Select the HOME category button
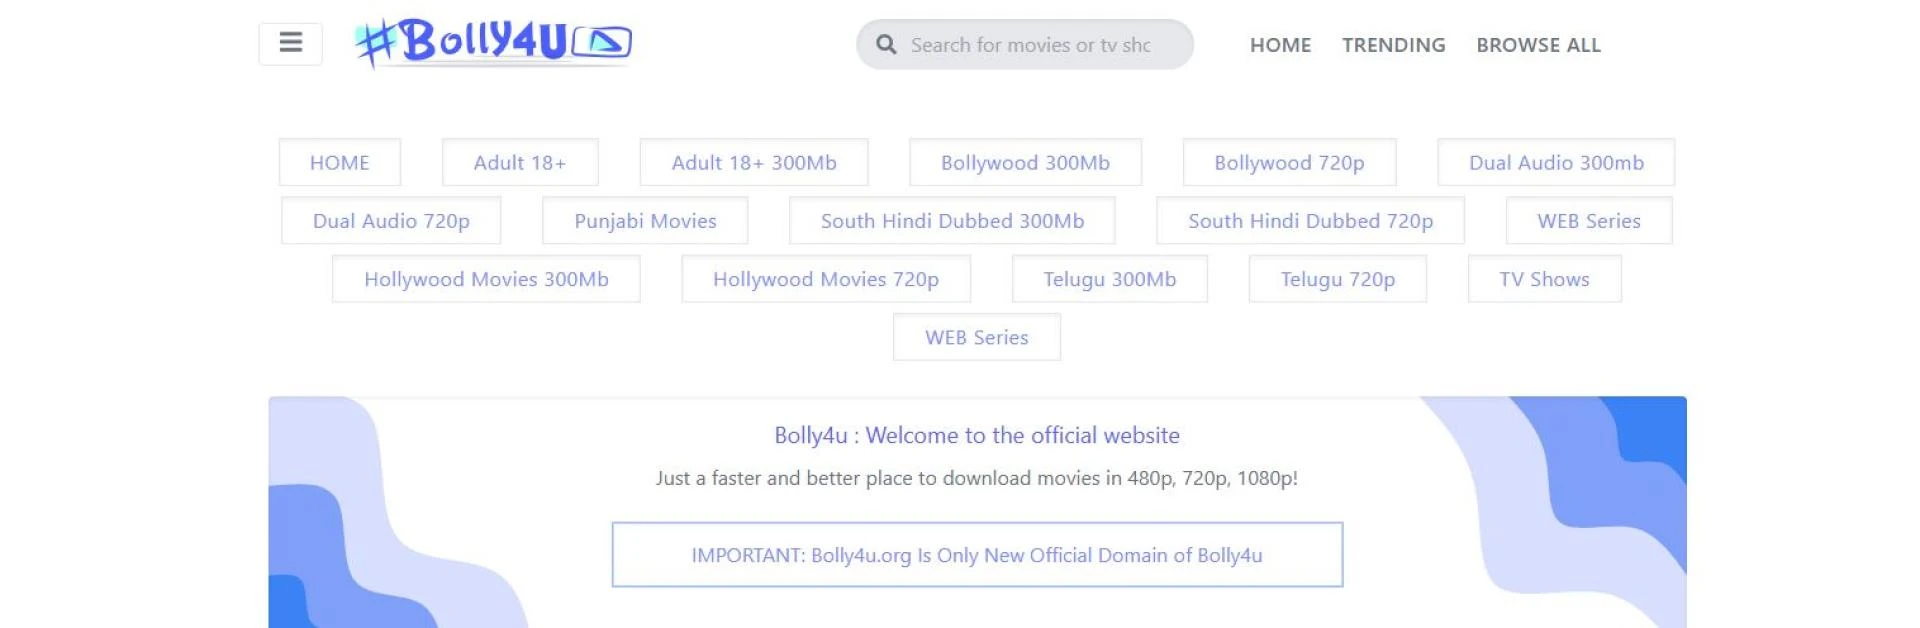Viewport: 1920px width, 628px height. (x=339, y=162)
